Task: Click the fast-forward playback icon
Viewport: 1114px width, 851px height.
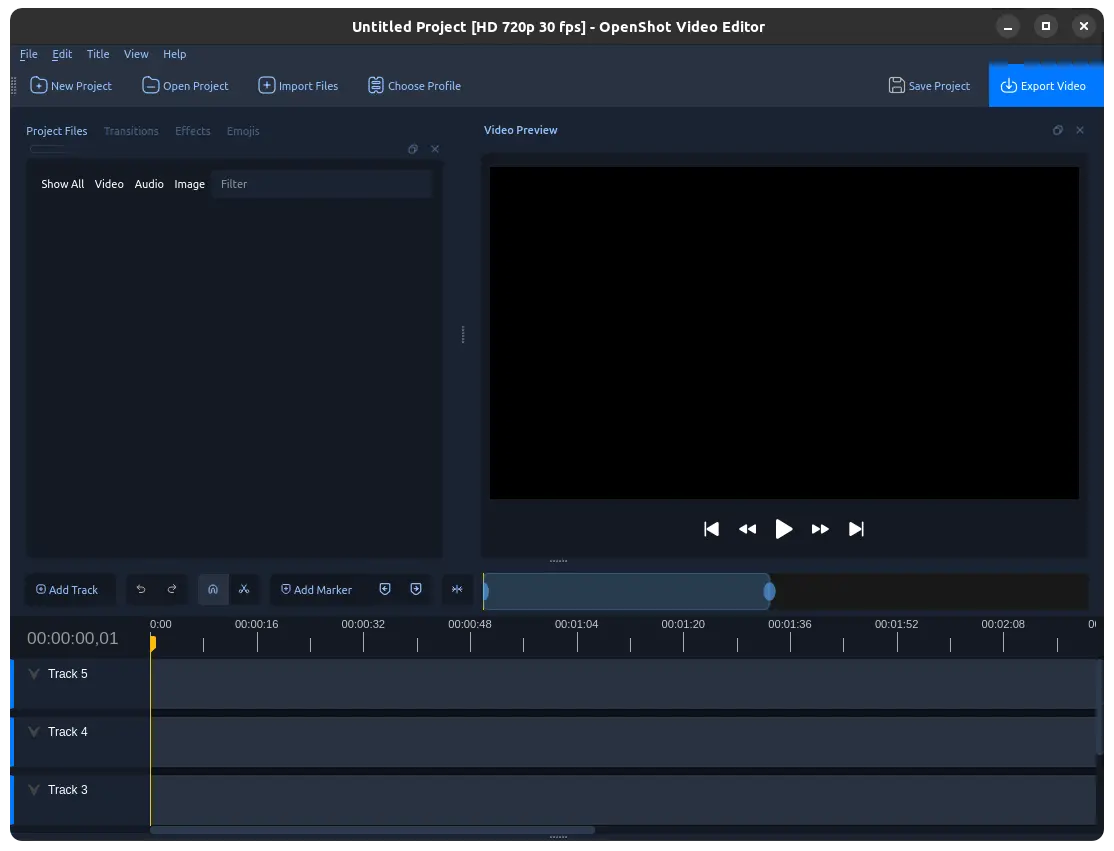Action: click(x=820, y=529)
